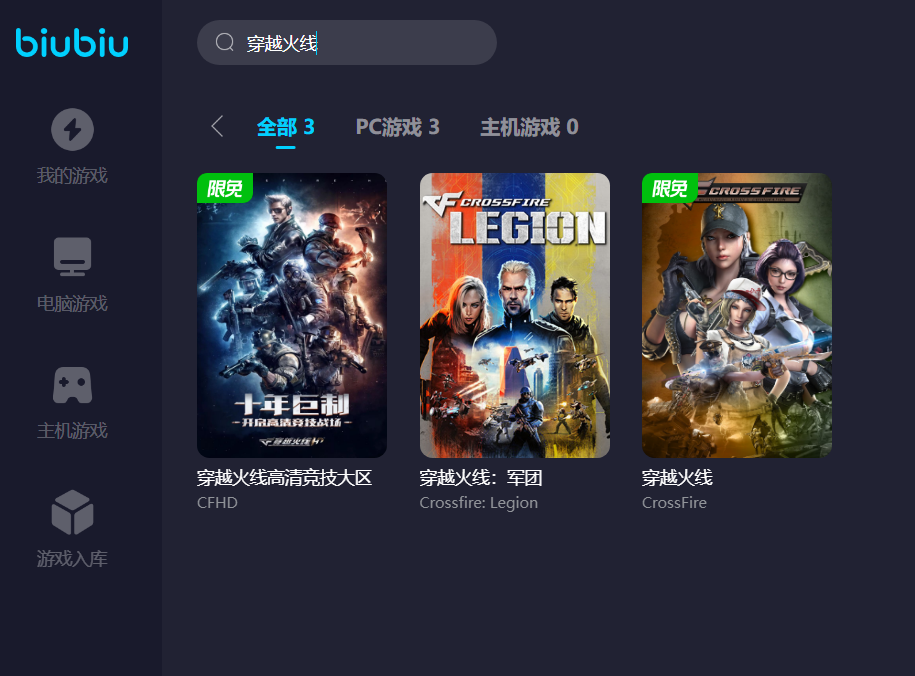Click the 游戏入库 sidebar label

[72, 559]
